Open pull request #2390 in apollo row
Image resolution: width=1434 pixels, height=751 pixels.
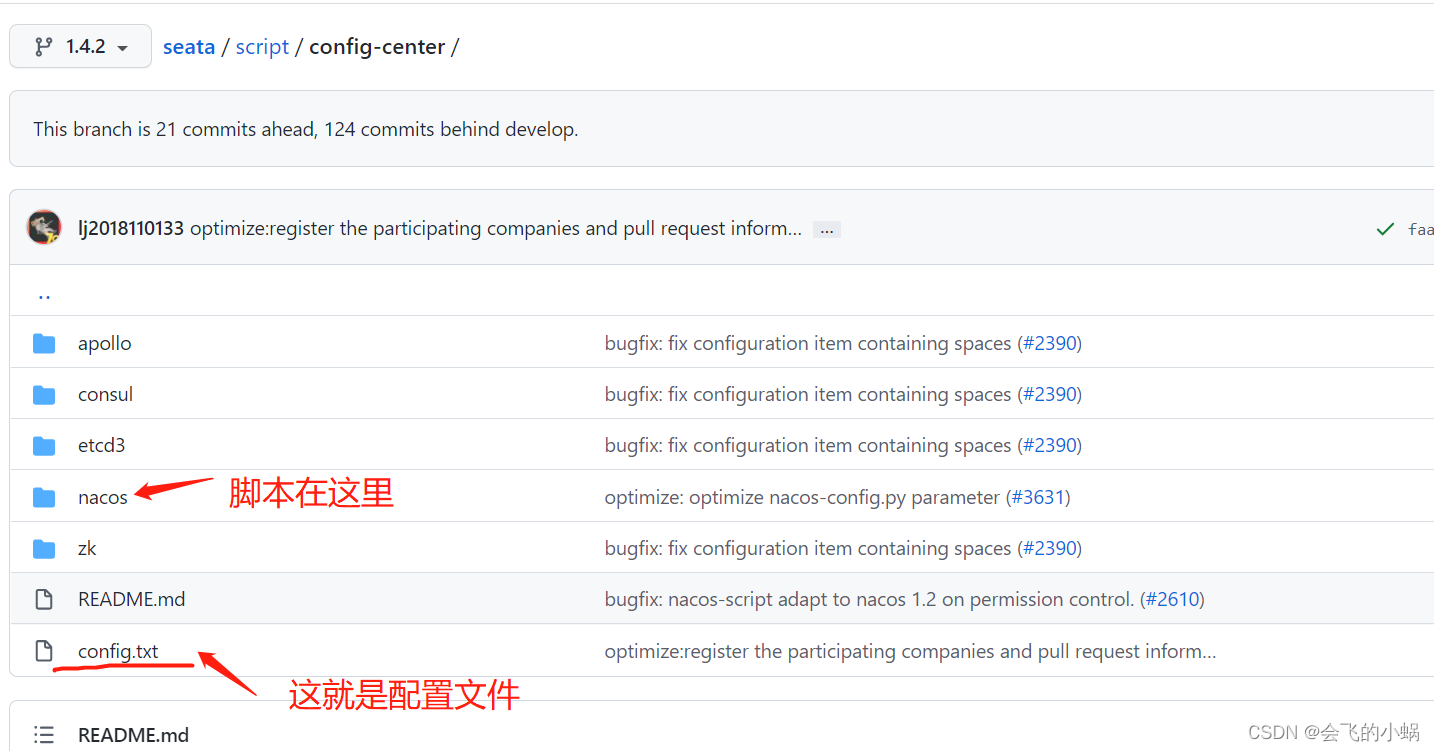point(1049,343)
